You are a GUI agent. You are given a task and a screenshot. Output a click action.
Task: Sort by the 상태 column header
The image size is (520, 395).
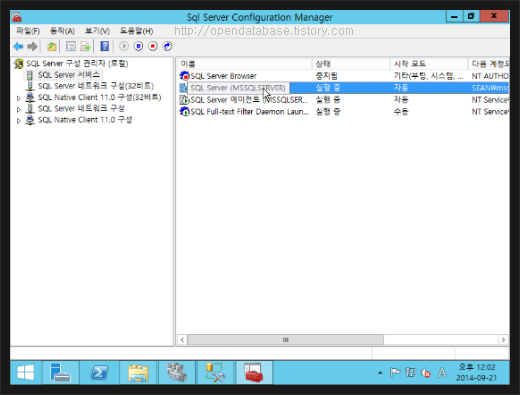[351, 64]
